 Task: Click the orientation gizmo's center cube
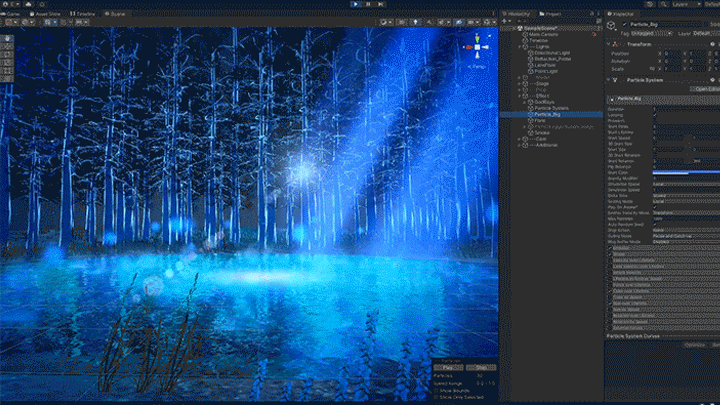(x=477, y=47)
